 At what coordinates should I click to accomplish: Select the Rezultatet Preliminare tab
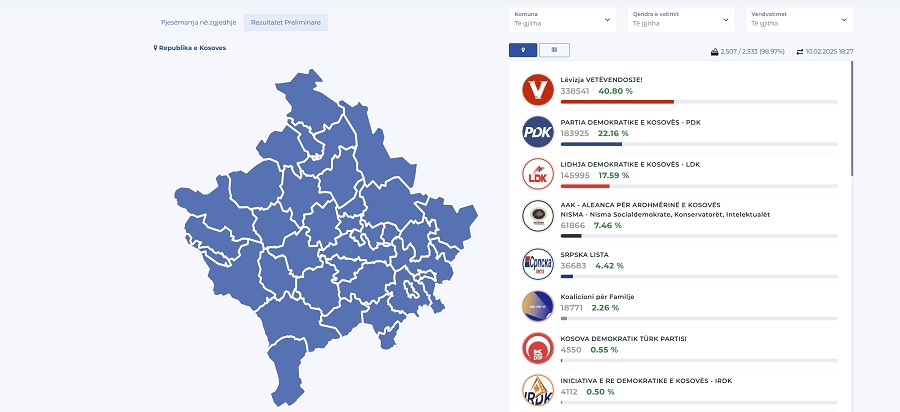(286, 22)
